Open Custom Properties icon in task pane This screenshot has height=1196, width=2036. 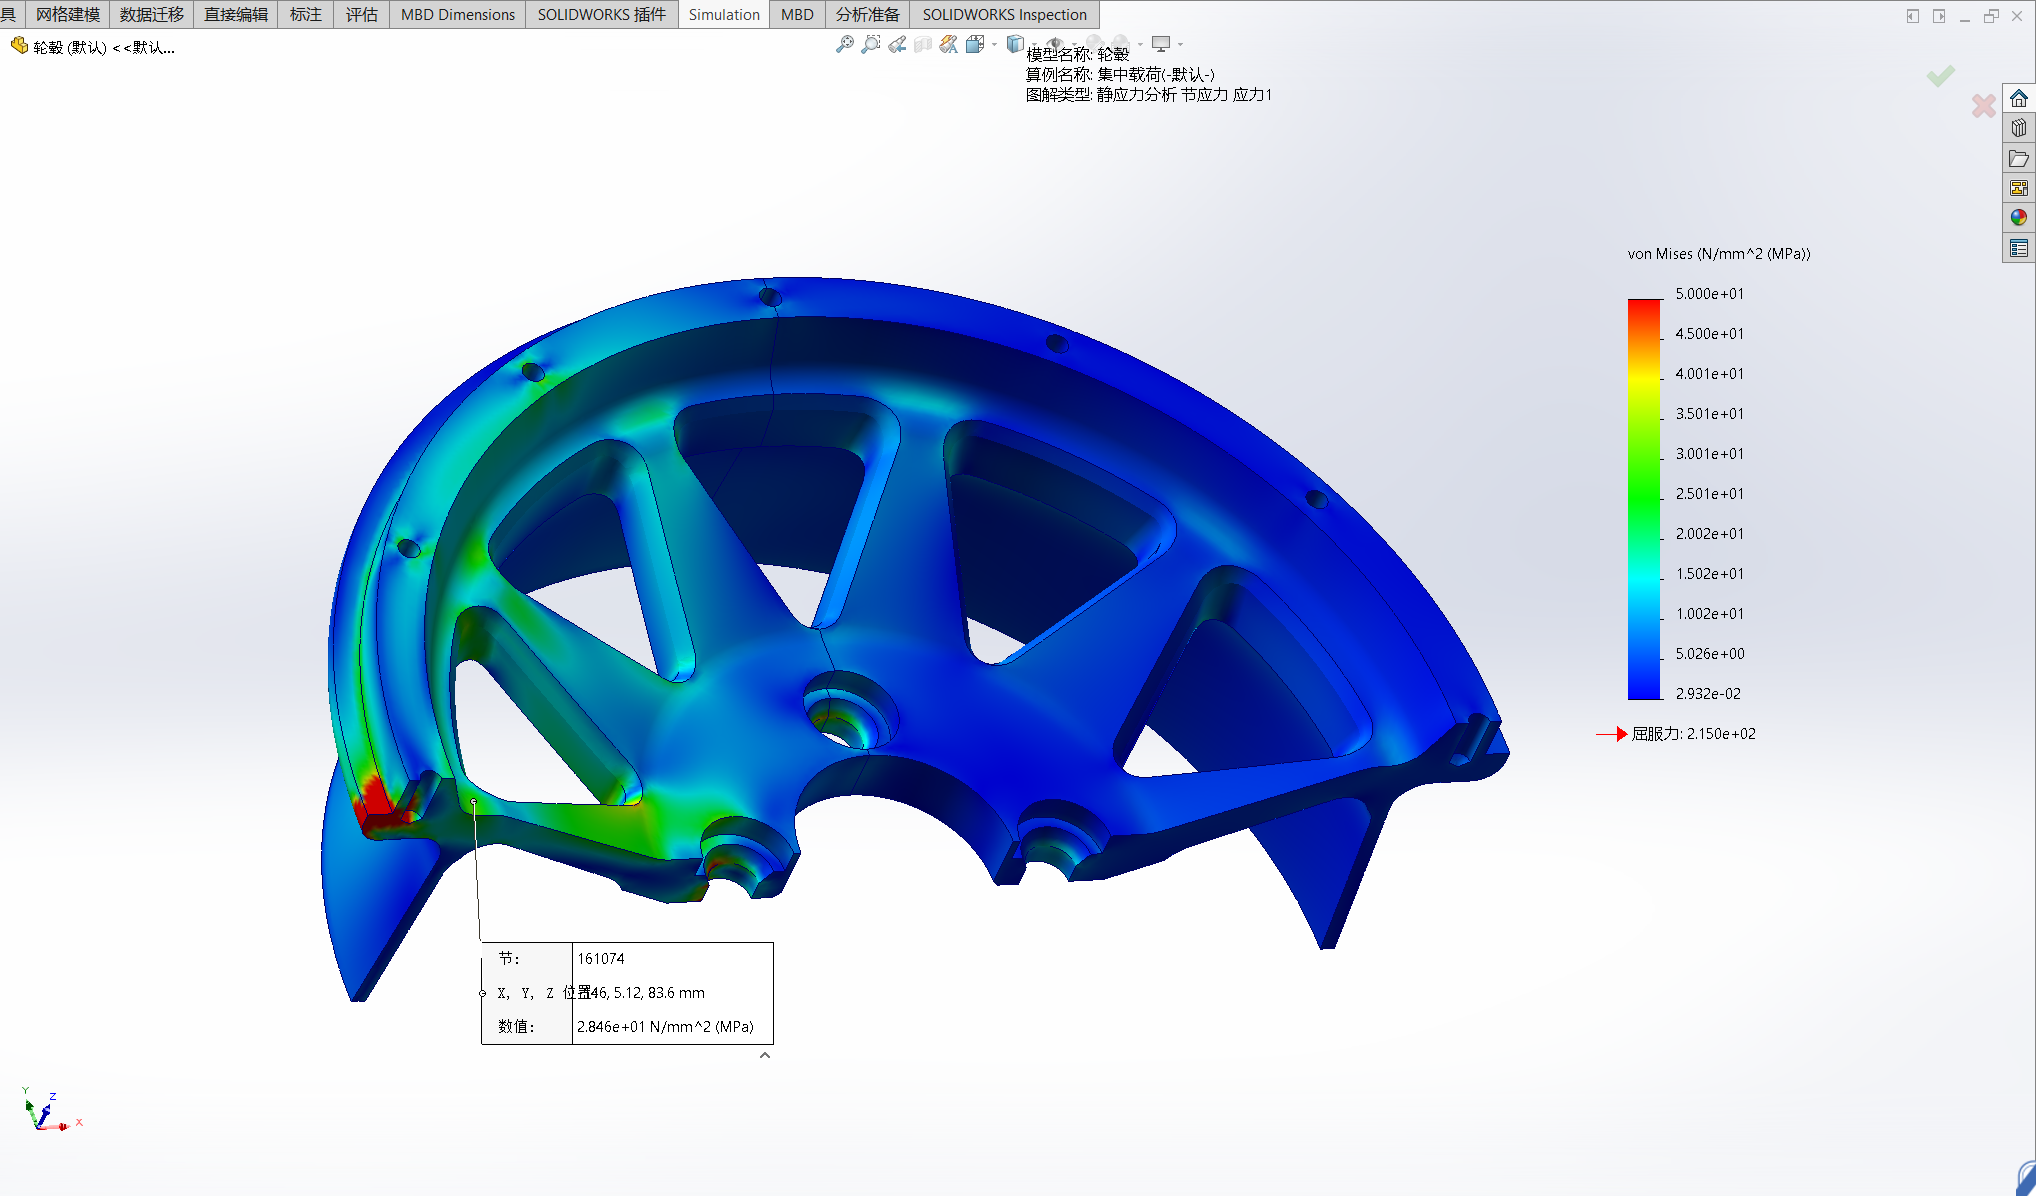pyautogui.click(x=2019, y=248)
